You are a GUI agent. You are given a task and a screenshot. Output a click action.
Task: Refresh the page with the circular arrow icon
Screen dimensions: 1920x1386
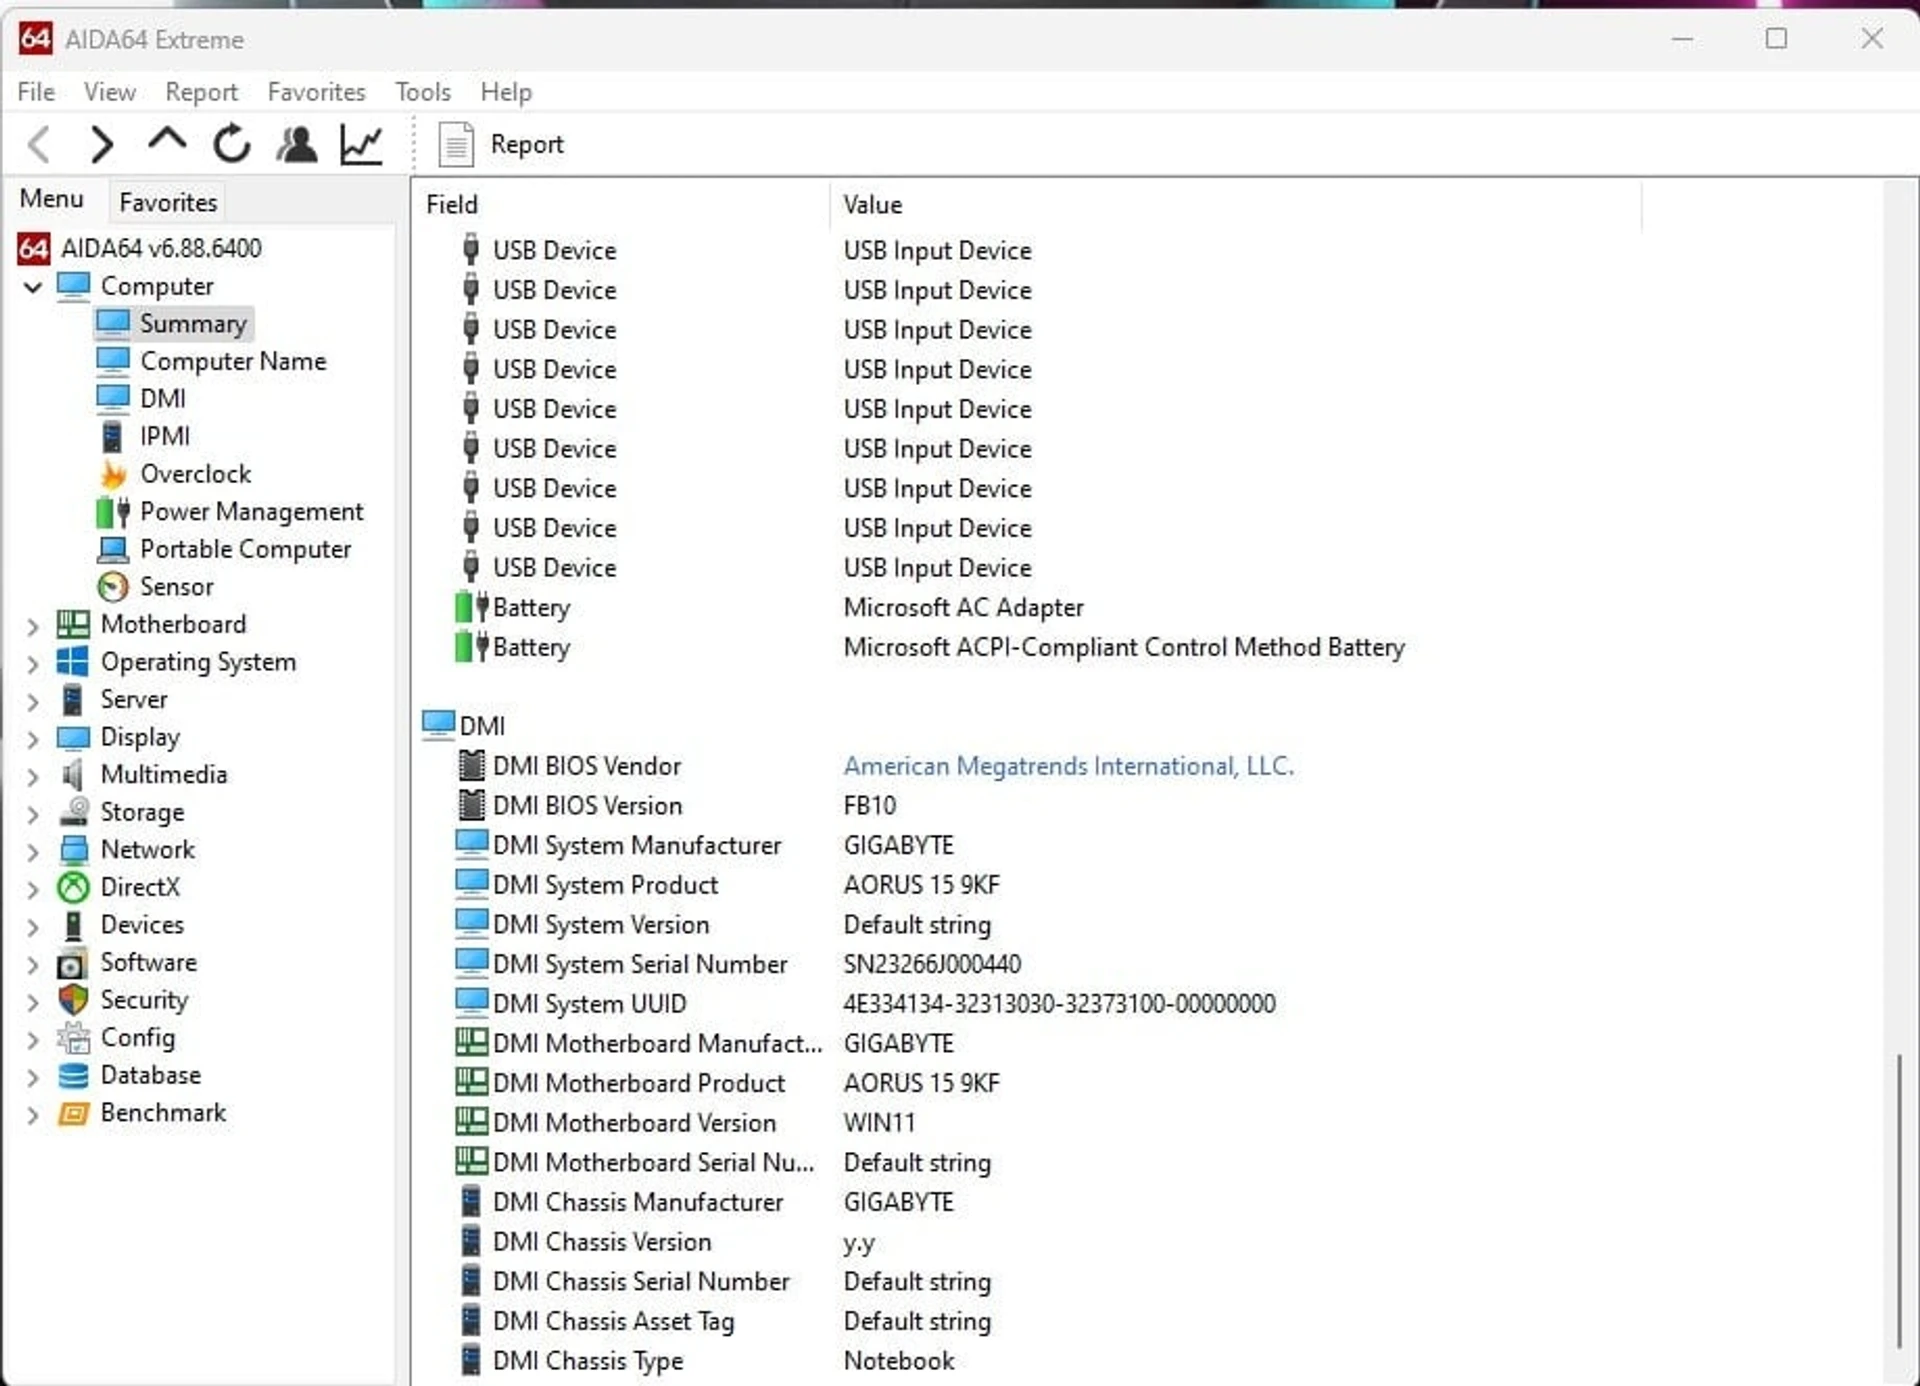[x=232, y=144]
